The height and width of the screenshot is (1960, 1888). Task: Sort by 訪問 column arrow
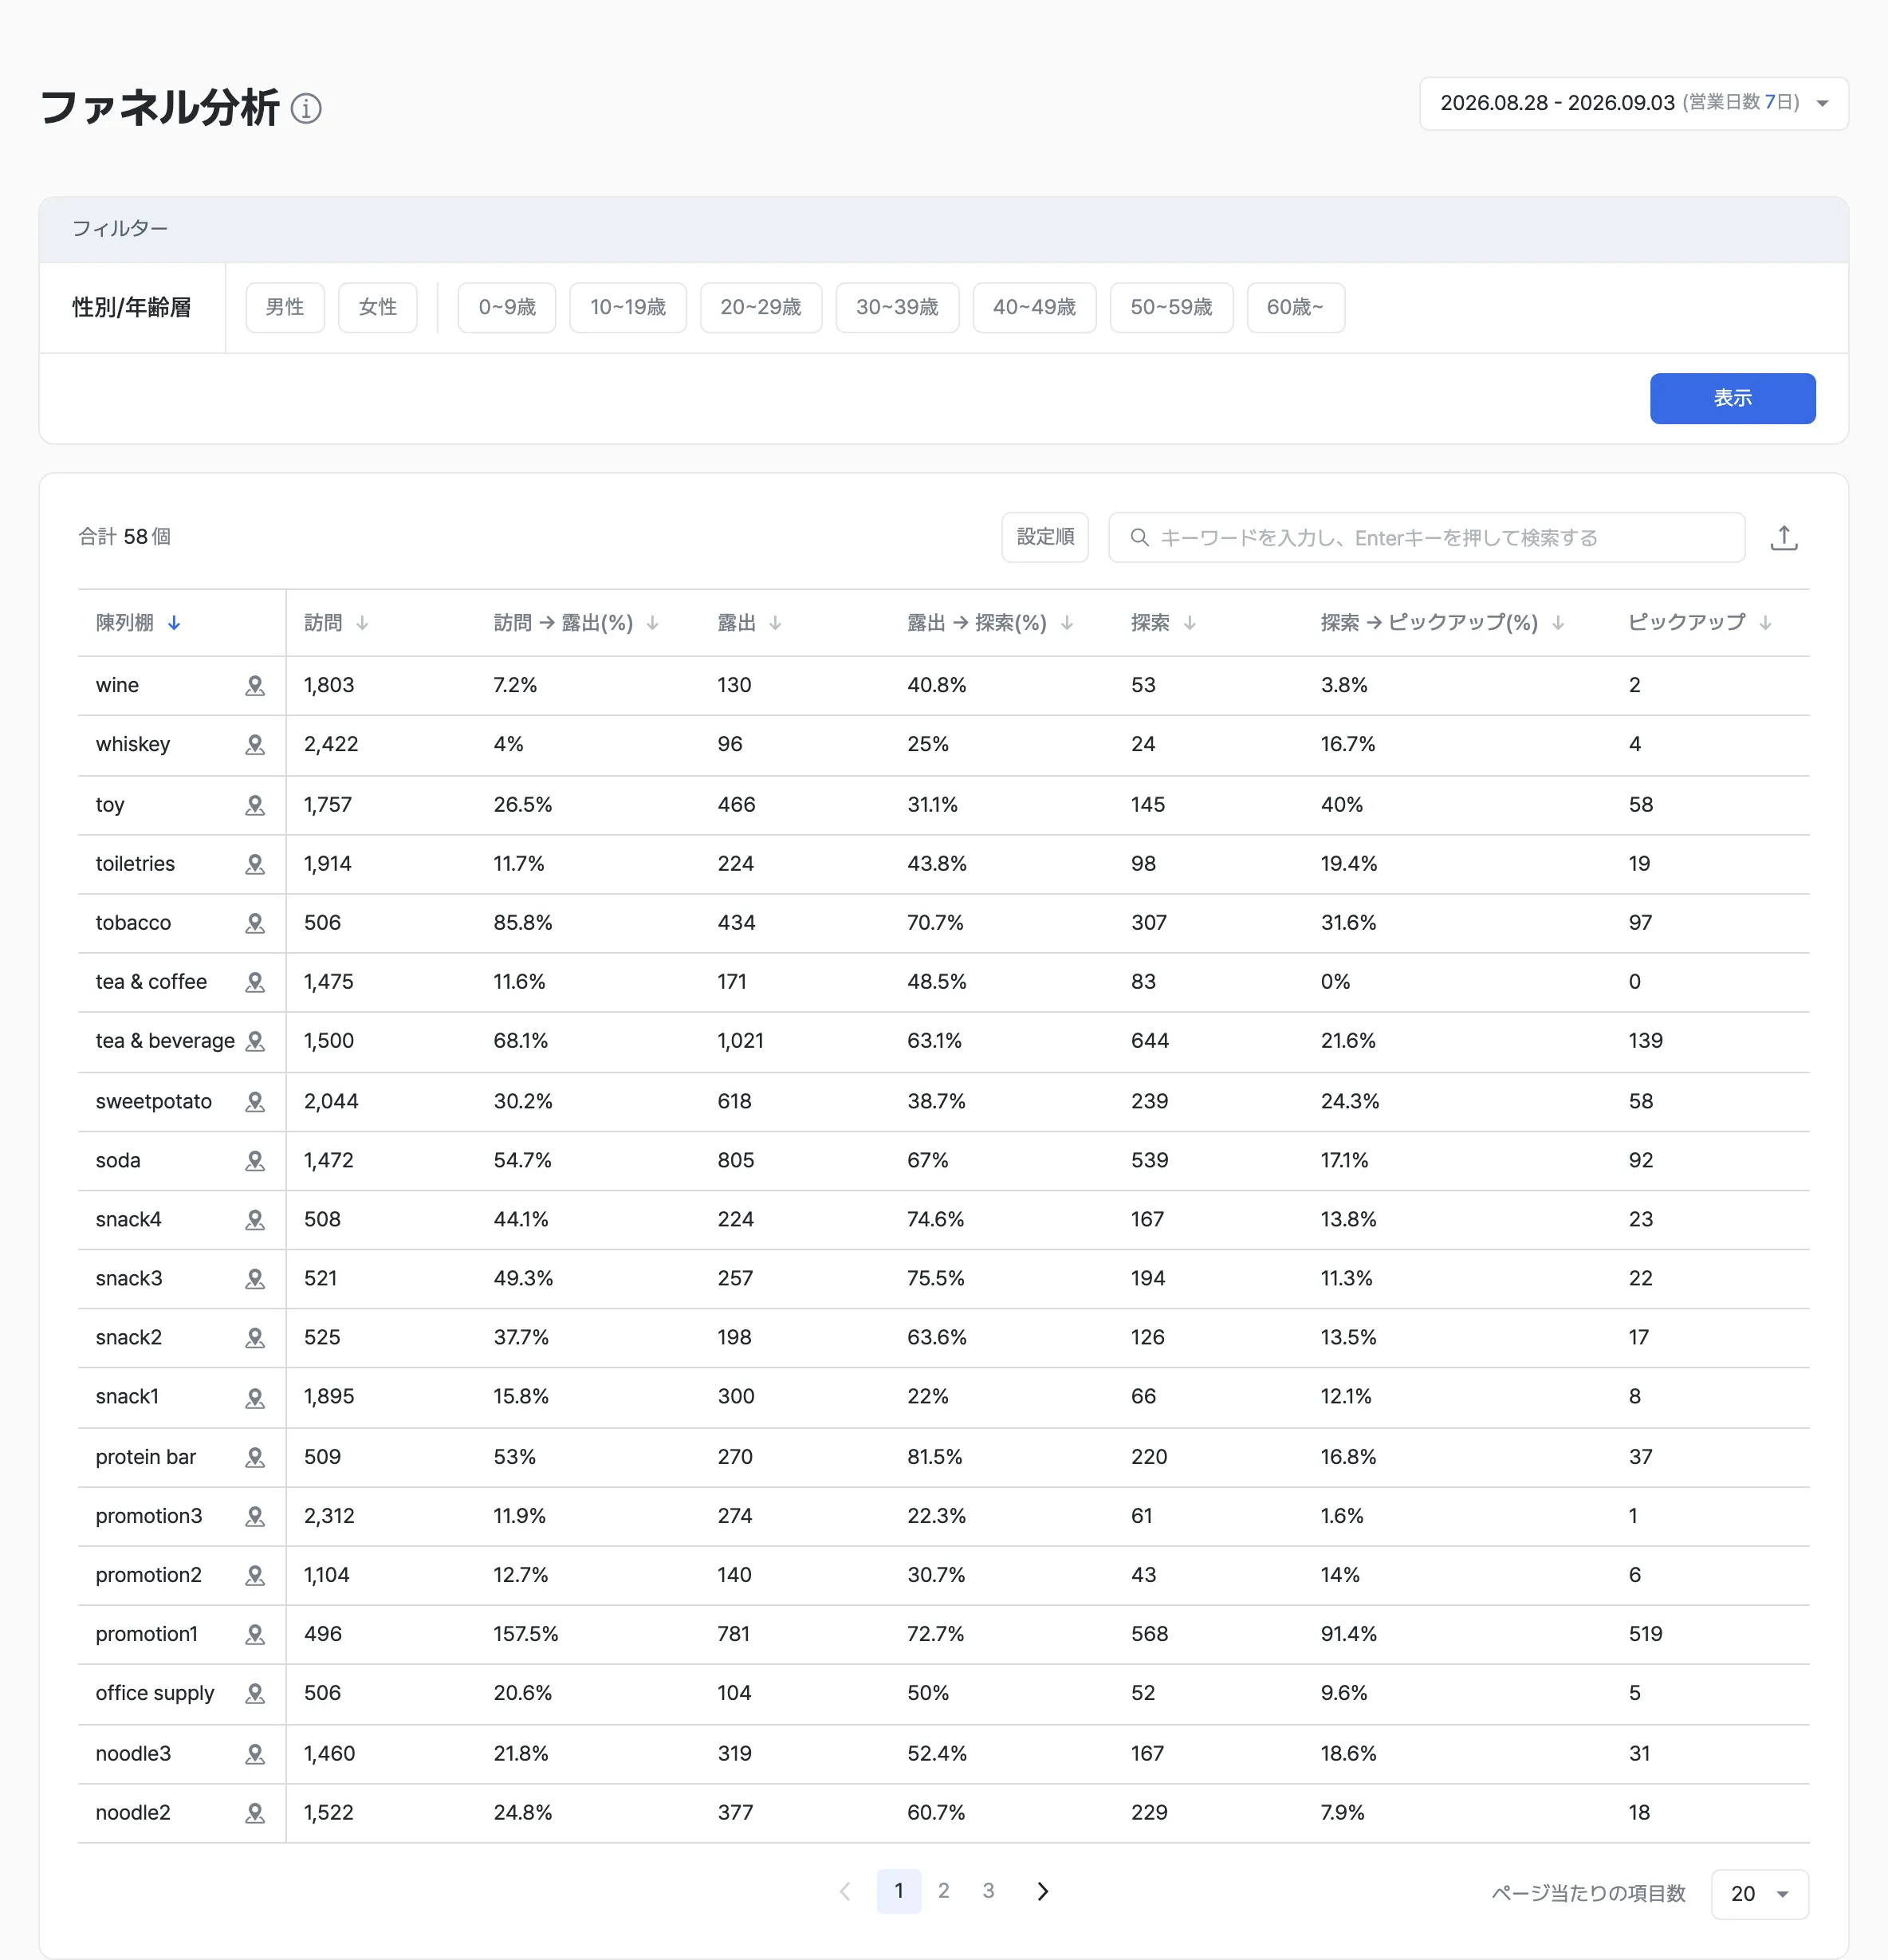click(362, 623)
